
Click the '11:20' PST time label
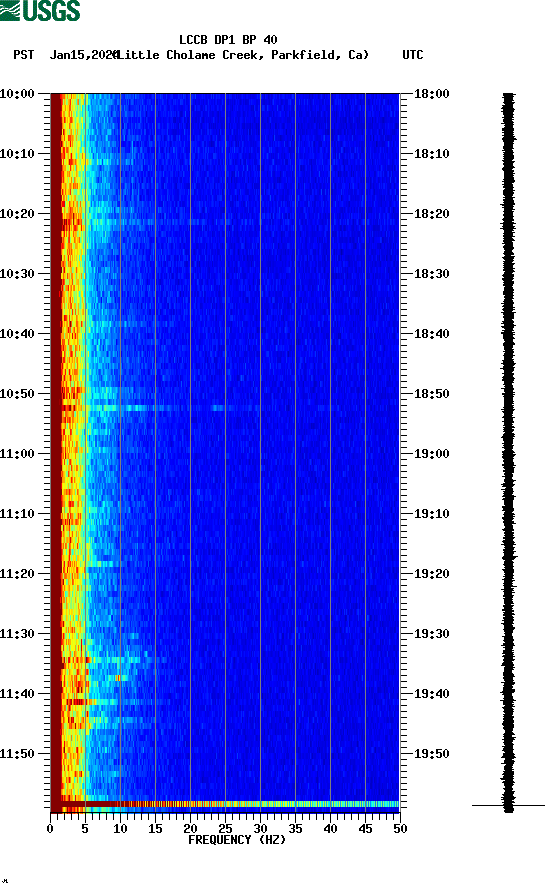click(x=17, y=573)
